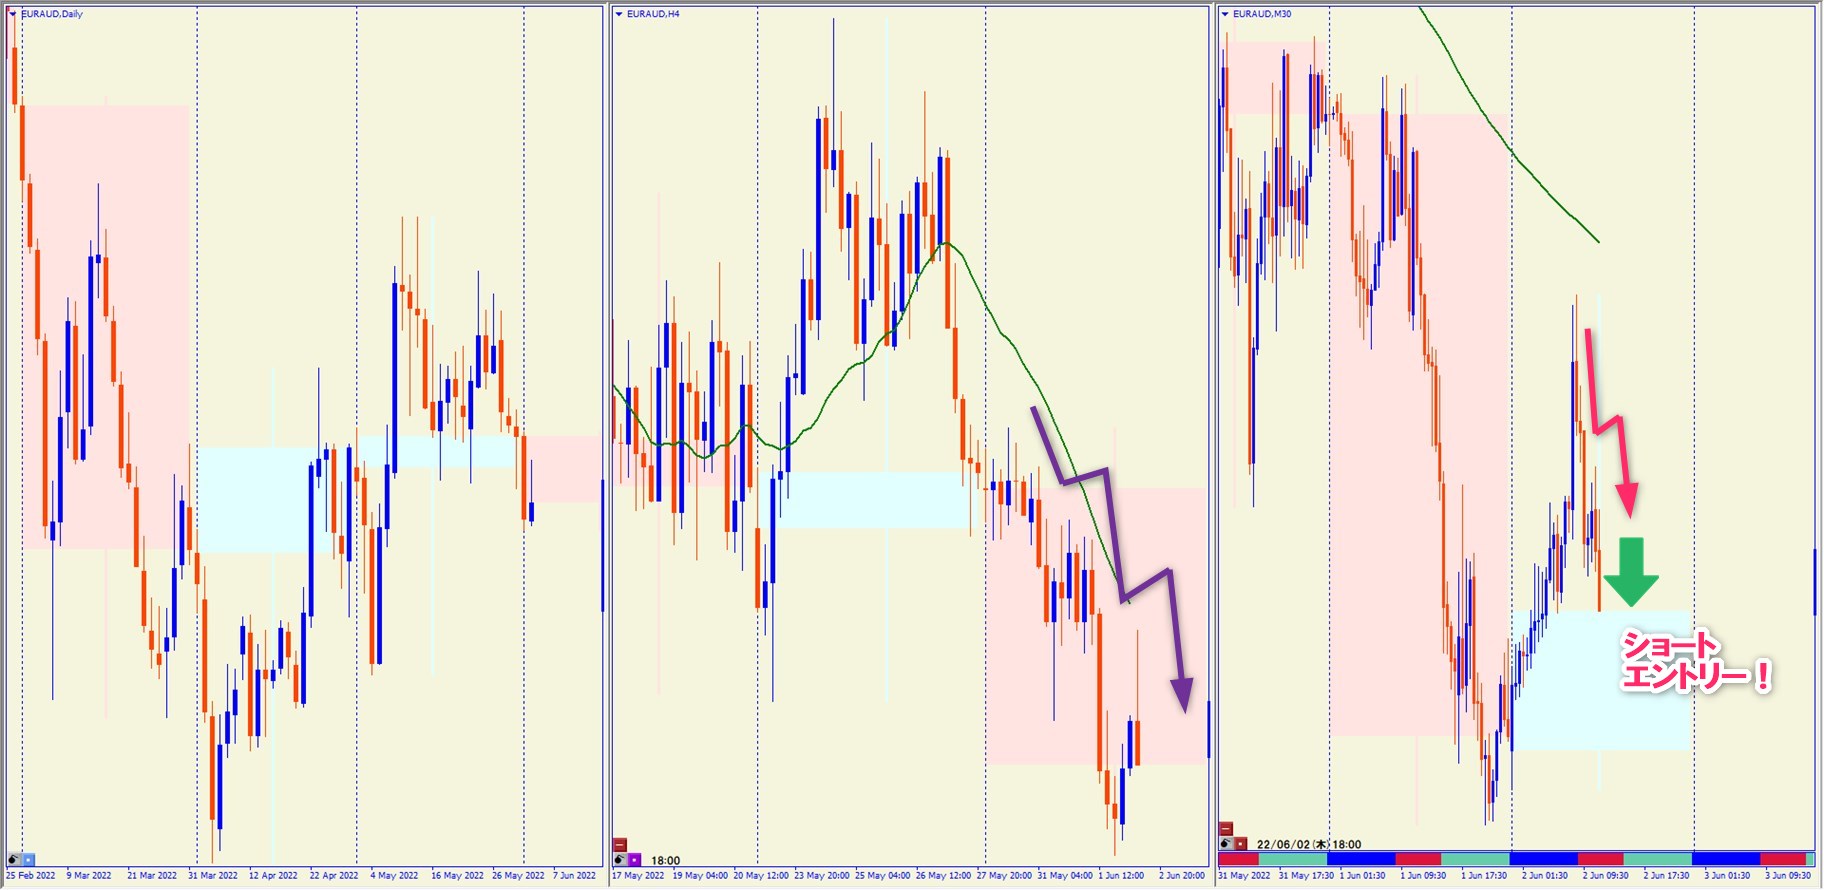Select the green down arrow on M30 chart
The image size is (1824, 890).
1631,572
